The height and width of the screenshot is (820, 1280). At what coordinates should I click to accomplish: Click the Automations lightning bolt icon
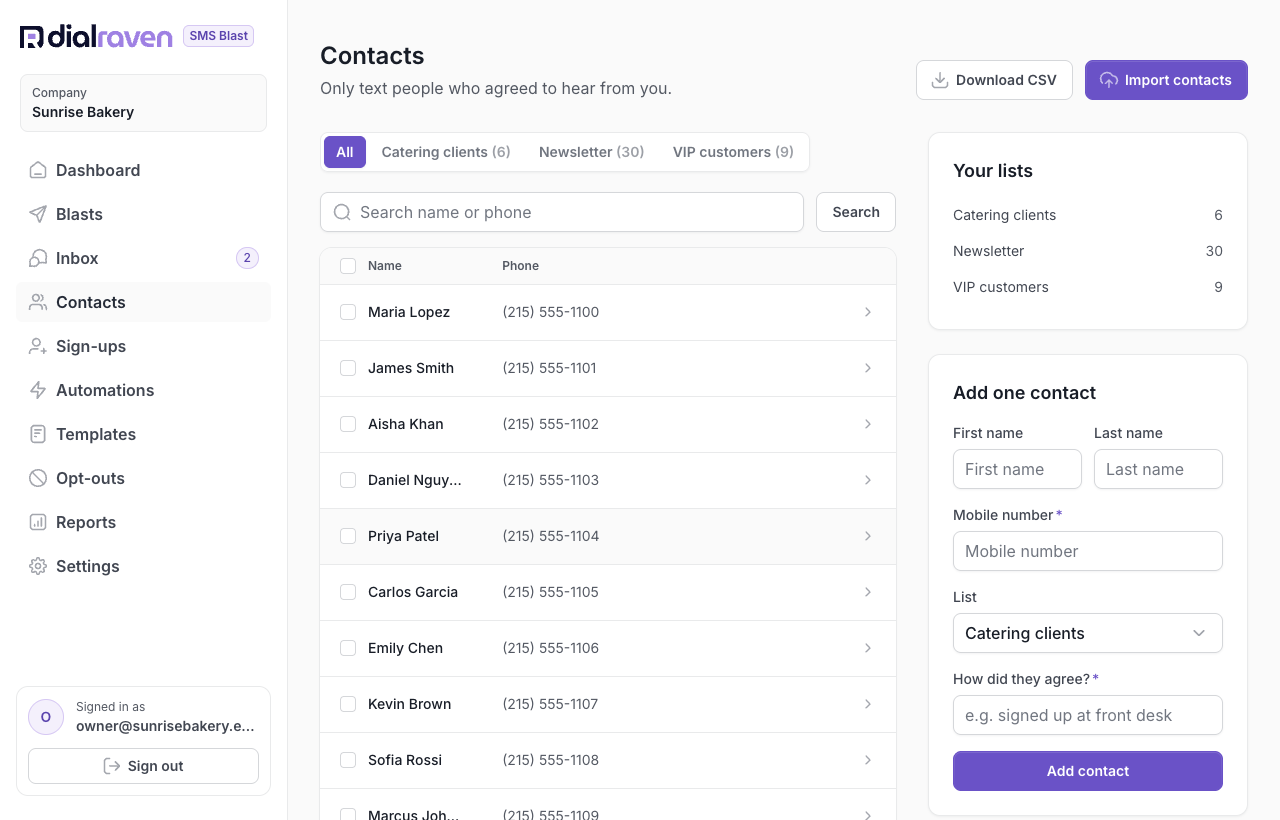[38, 390]
